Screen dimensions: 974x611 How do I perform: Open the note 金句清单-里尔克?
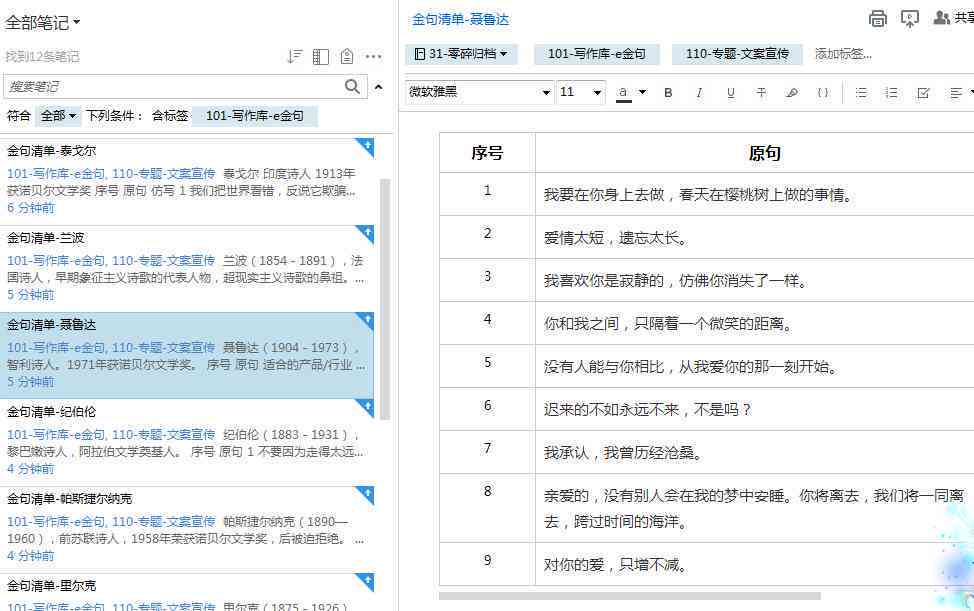pos(186,592)
